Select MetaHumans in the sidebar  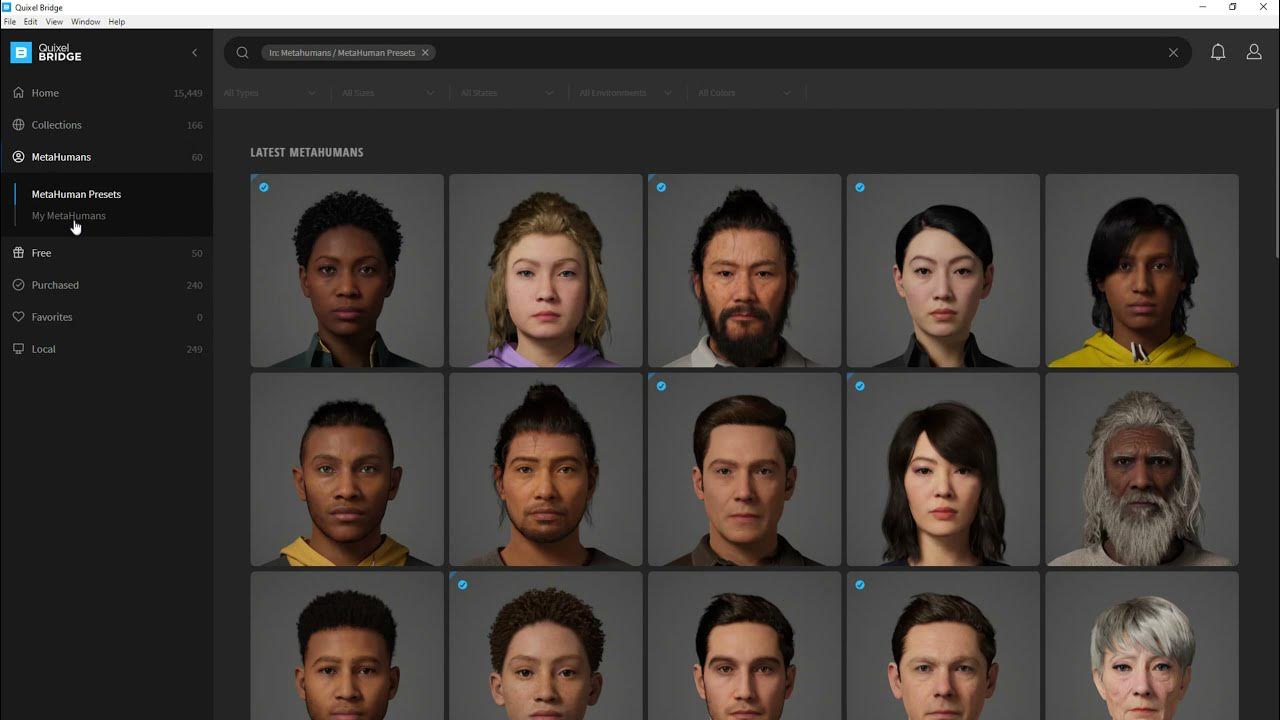(x=106, y=157)
